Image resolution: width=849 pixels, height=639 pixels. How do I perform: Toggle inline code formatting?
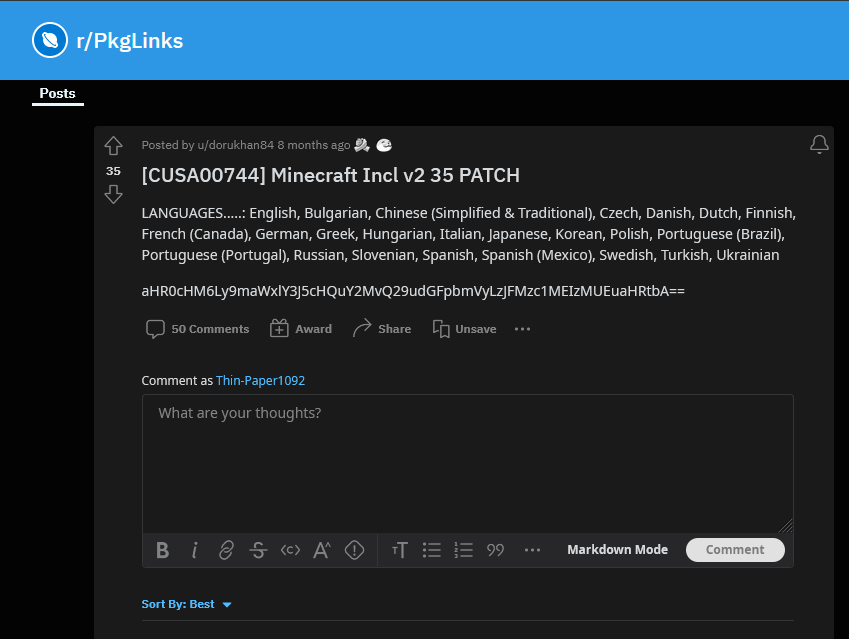pos(290,550)
